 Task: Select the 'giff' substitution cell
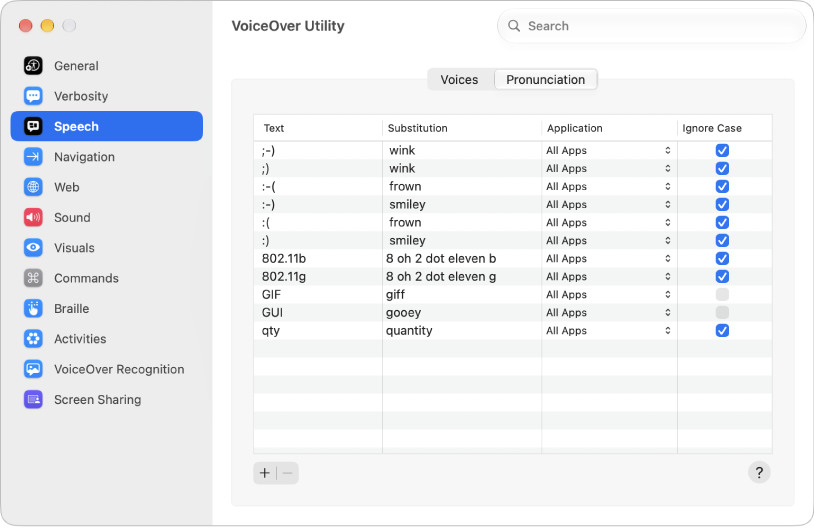(462, 294)
